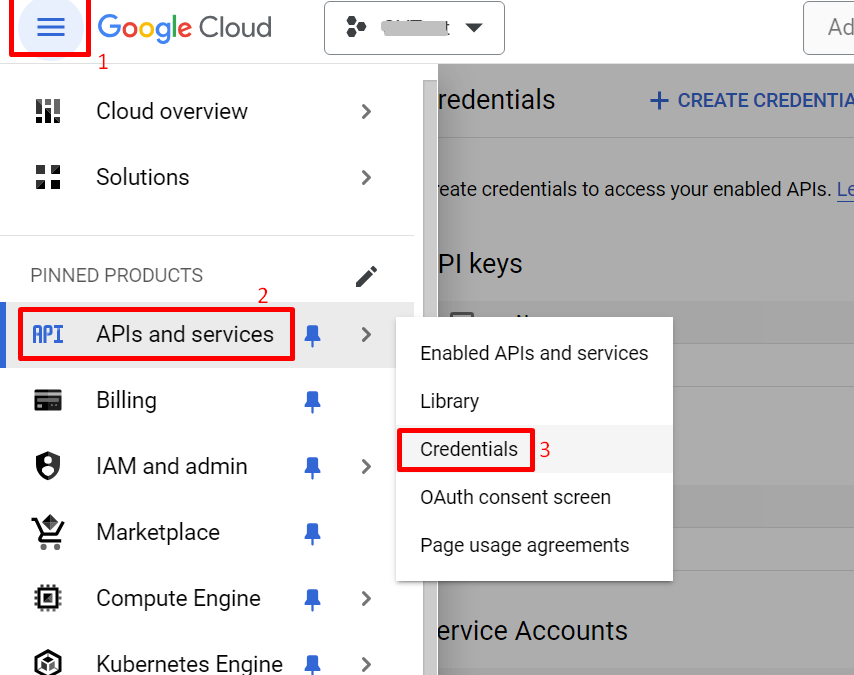This screenshot has width=854, height=675.
Task: Select Credentials in the APIs submenu
Action: click(465, 450)
